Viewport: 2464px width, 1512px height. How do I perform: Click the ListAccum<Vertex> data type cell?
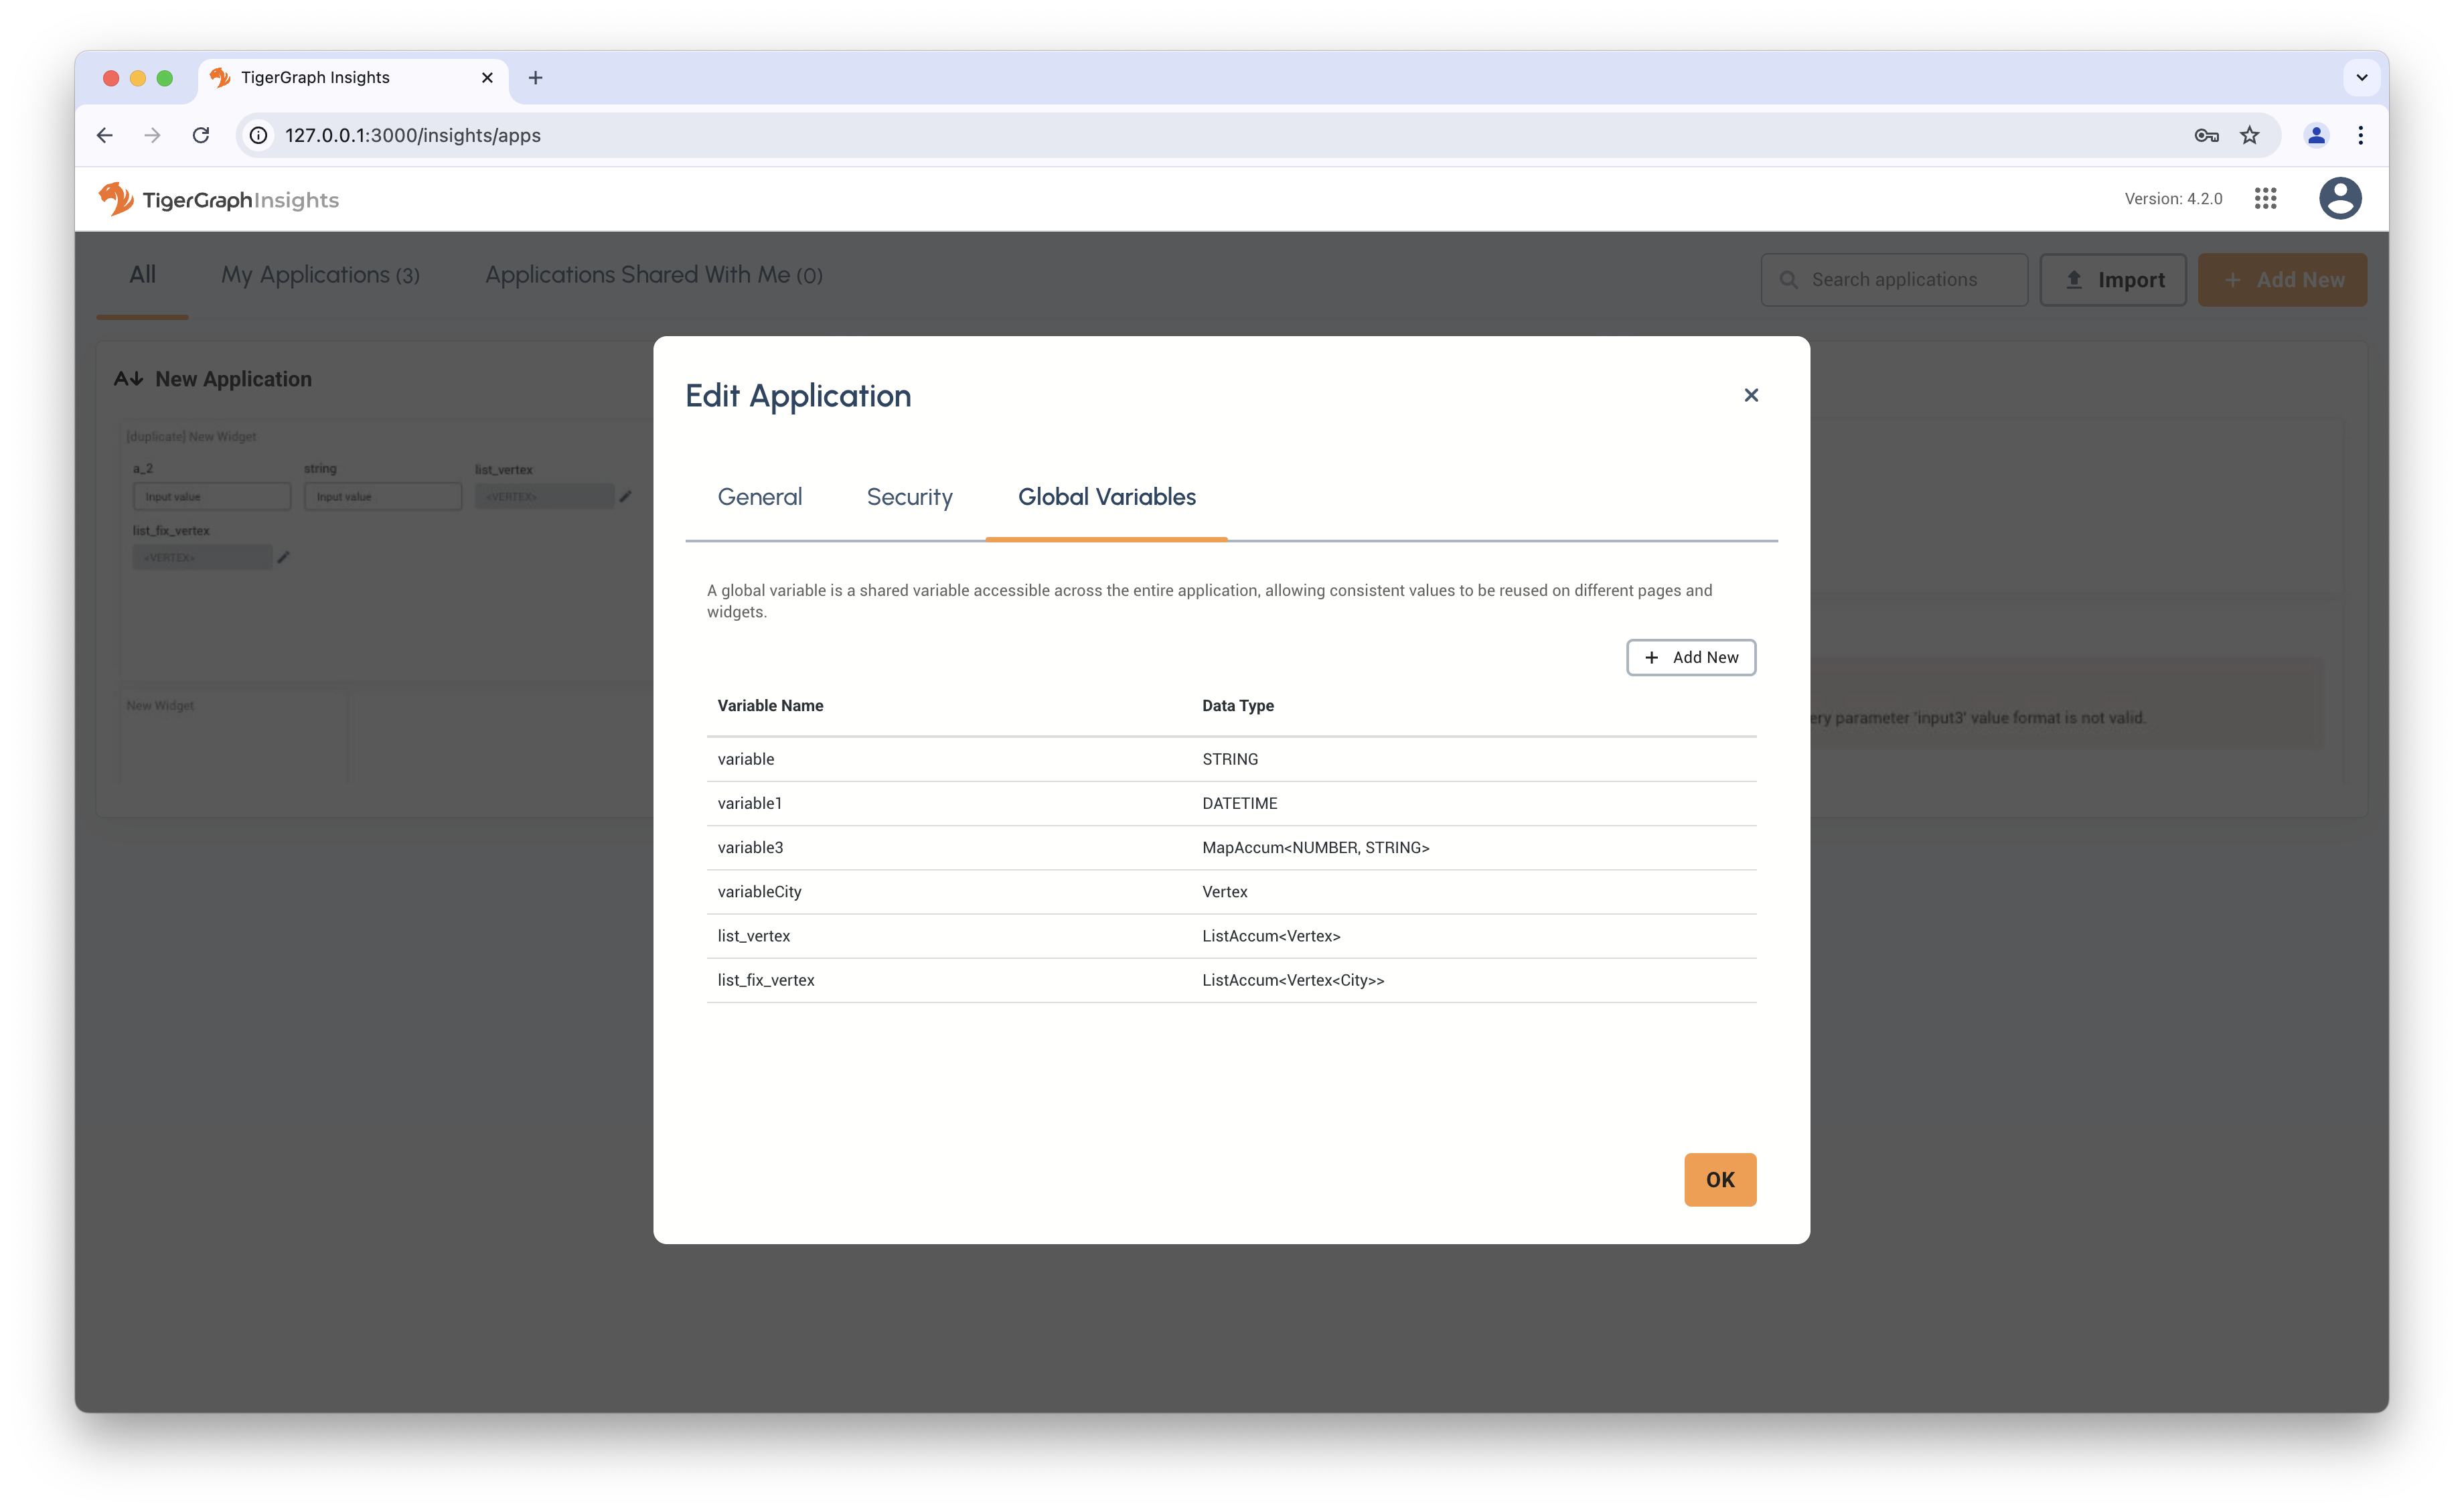(x=1270, y=936)
